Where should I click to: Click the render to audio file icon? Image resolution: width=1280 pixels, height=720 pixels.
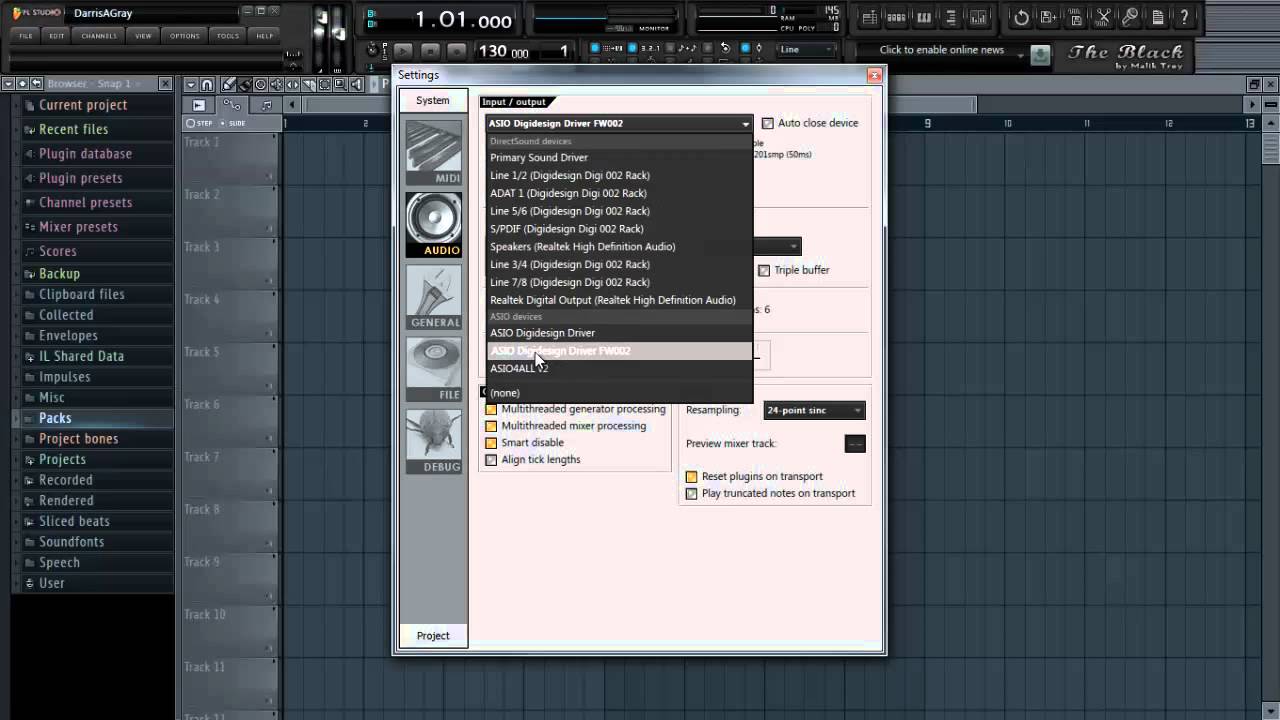pos(1076,17)
